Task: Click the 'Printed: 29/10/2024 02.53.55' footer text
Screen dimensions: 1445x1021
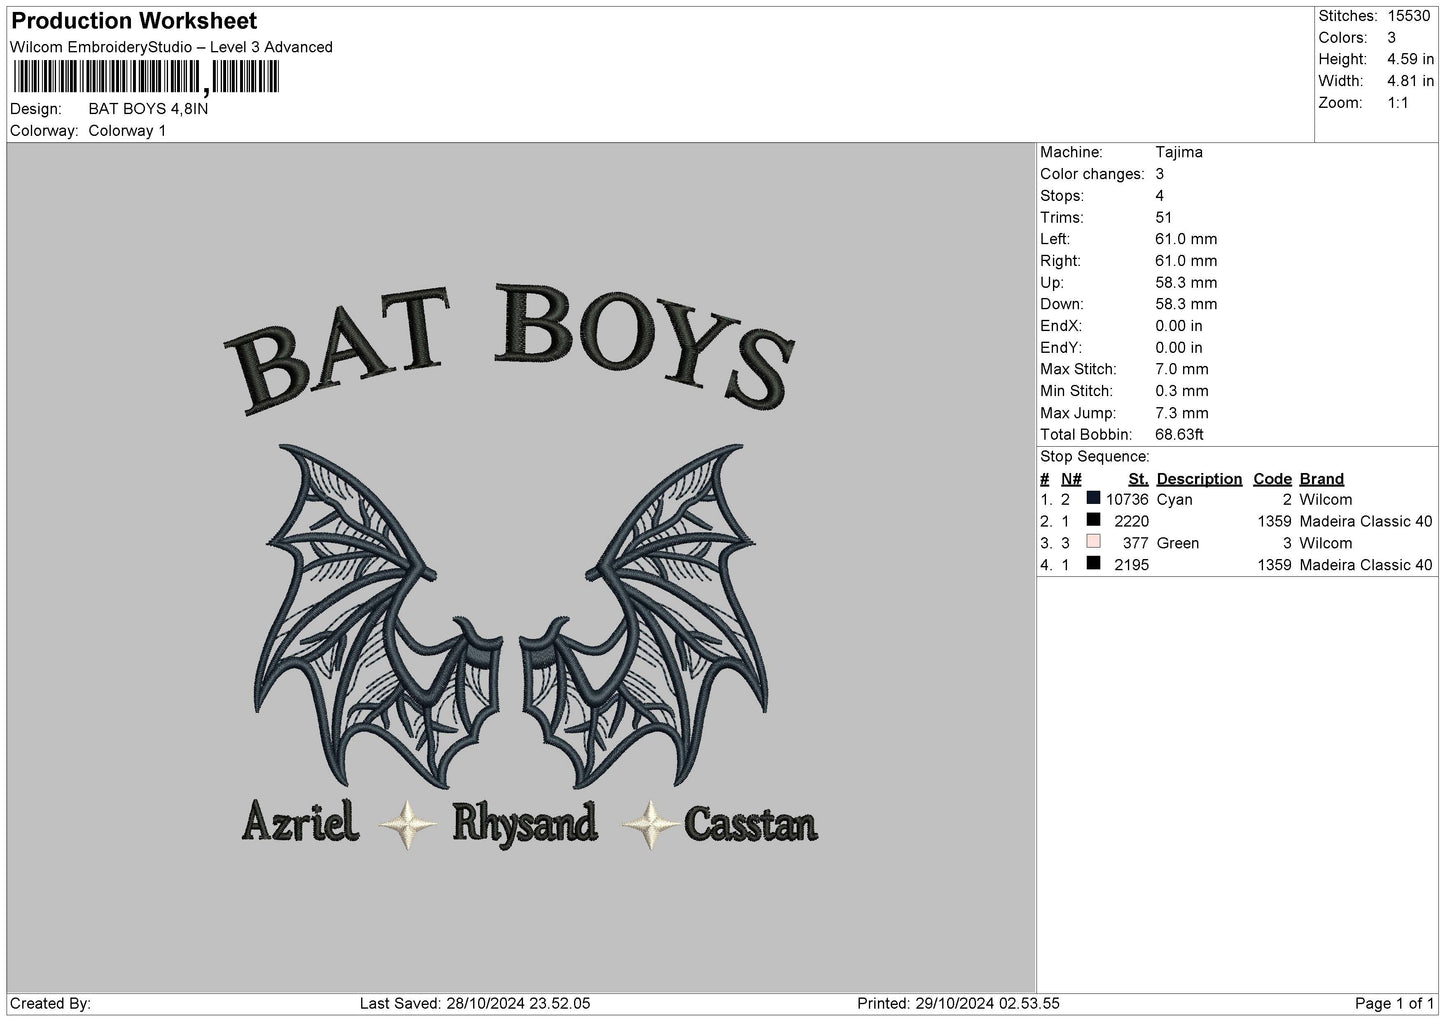Action: pos(958,1003)
